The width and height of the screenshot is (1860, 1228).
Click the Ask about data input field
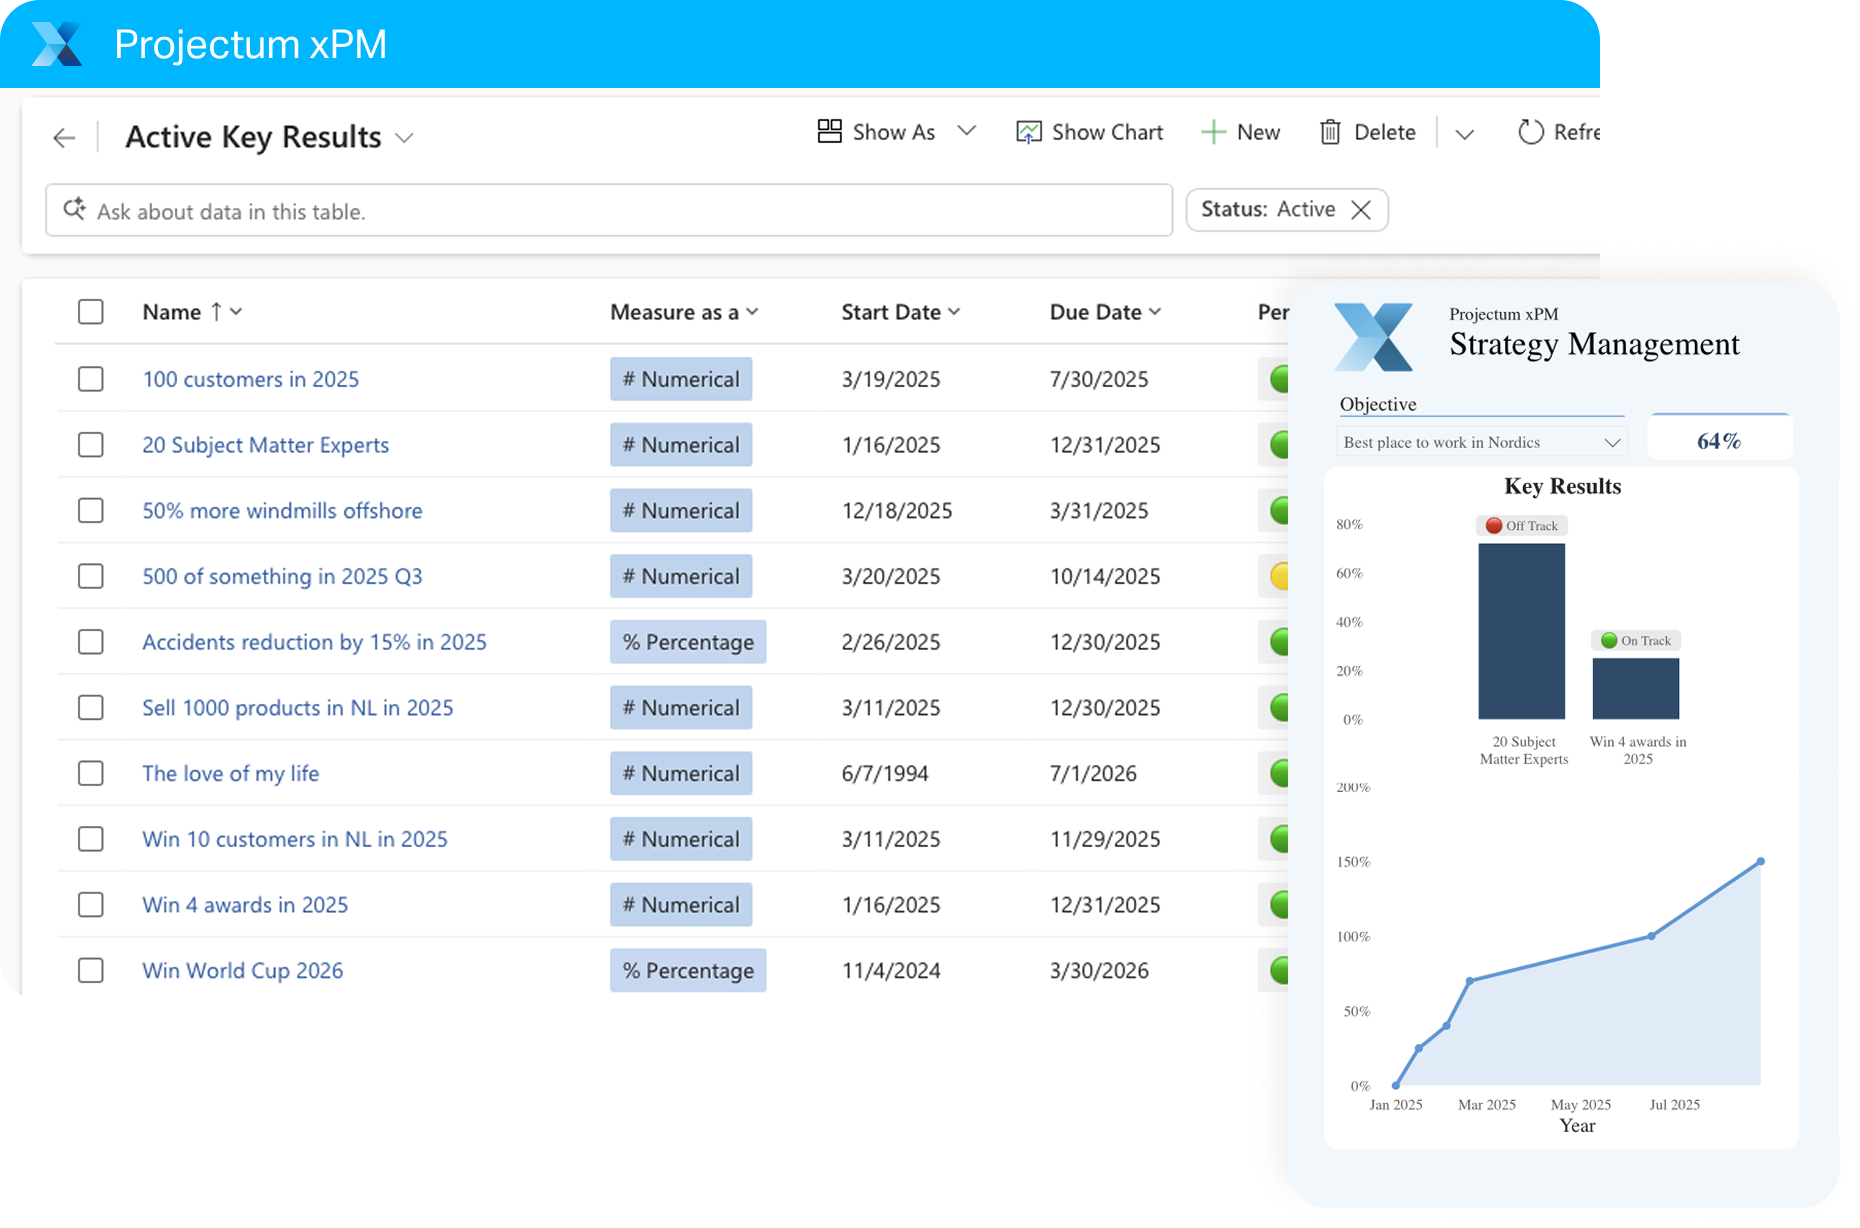(620, 211)
